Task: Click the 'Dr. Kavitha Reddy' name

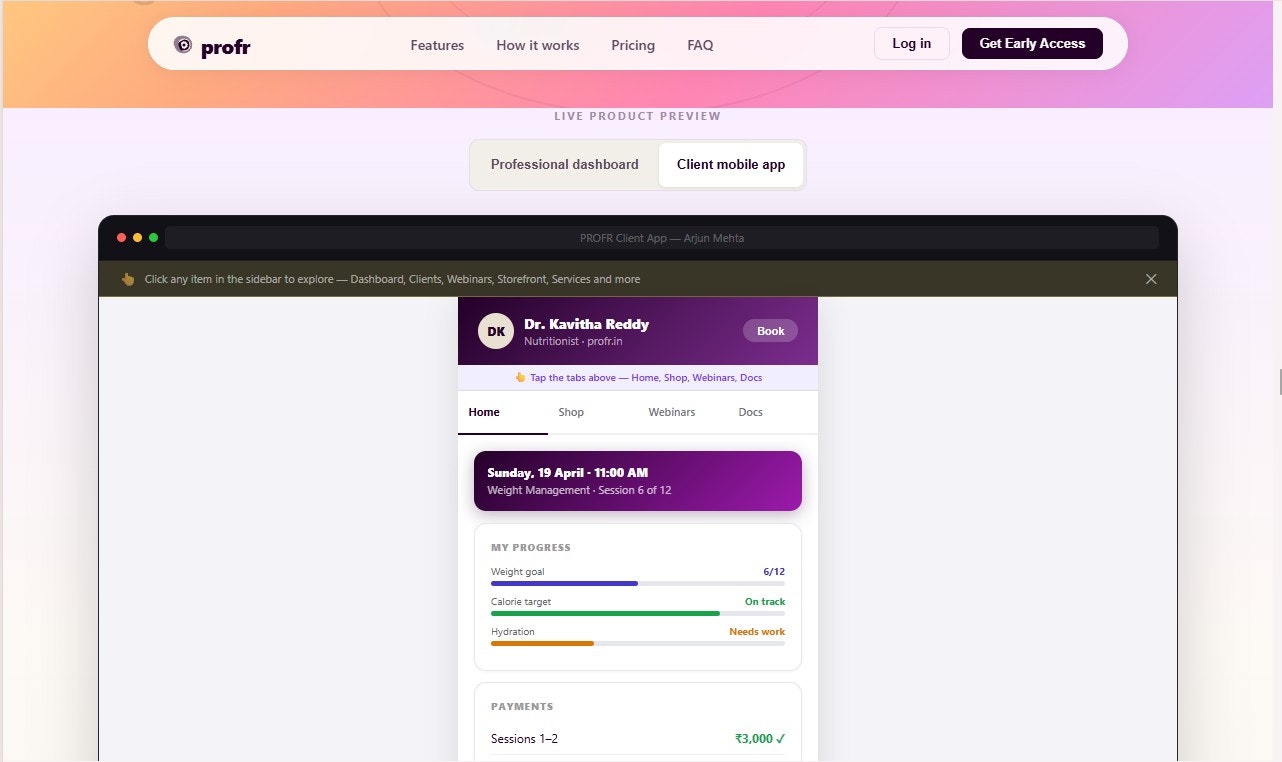Action: [586, 324]
